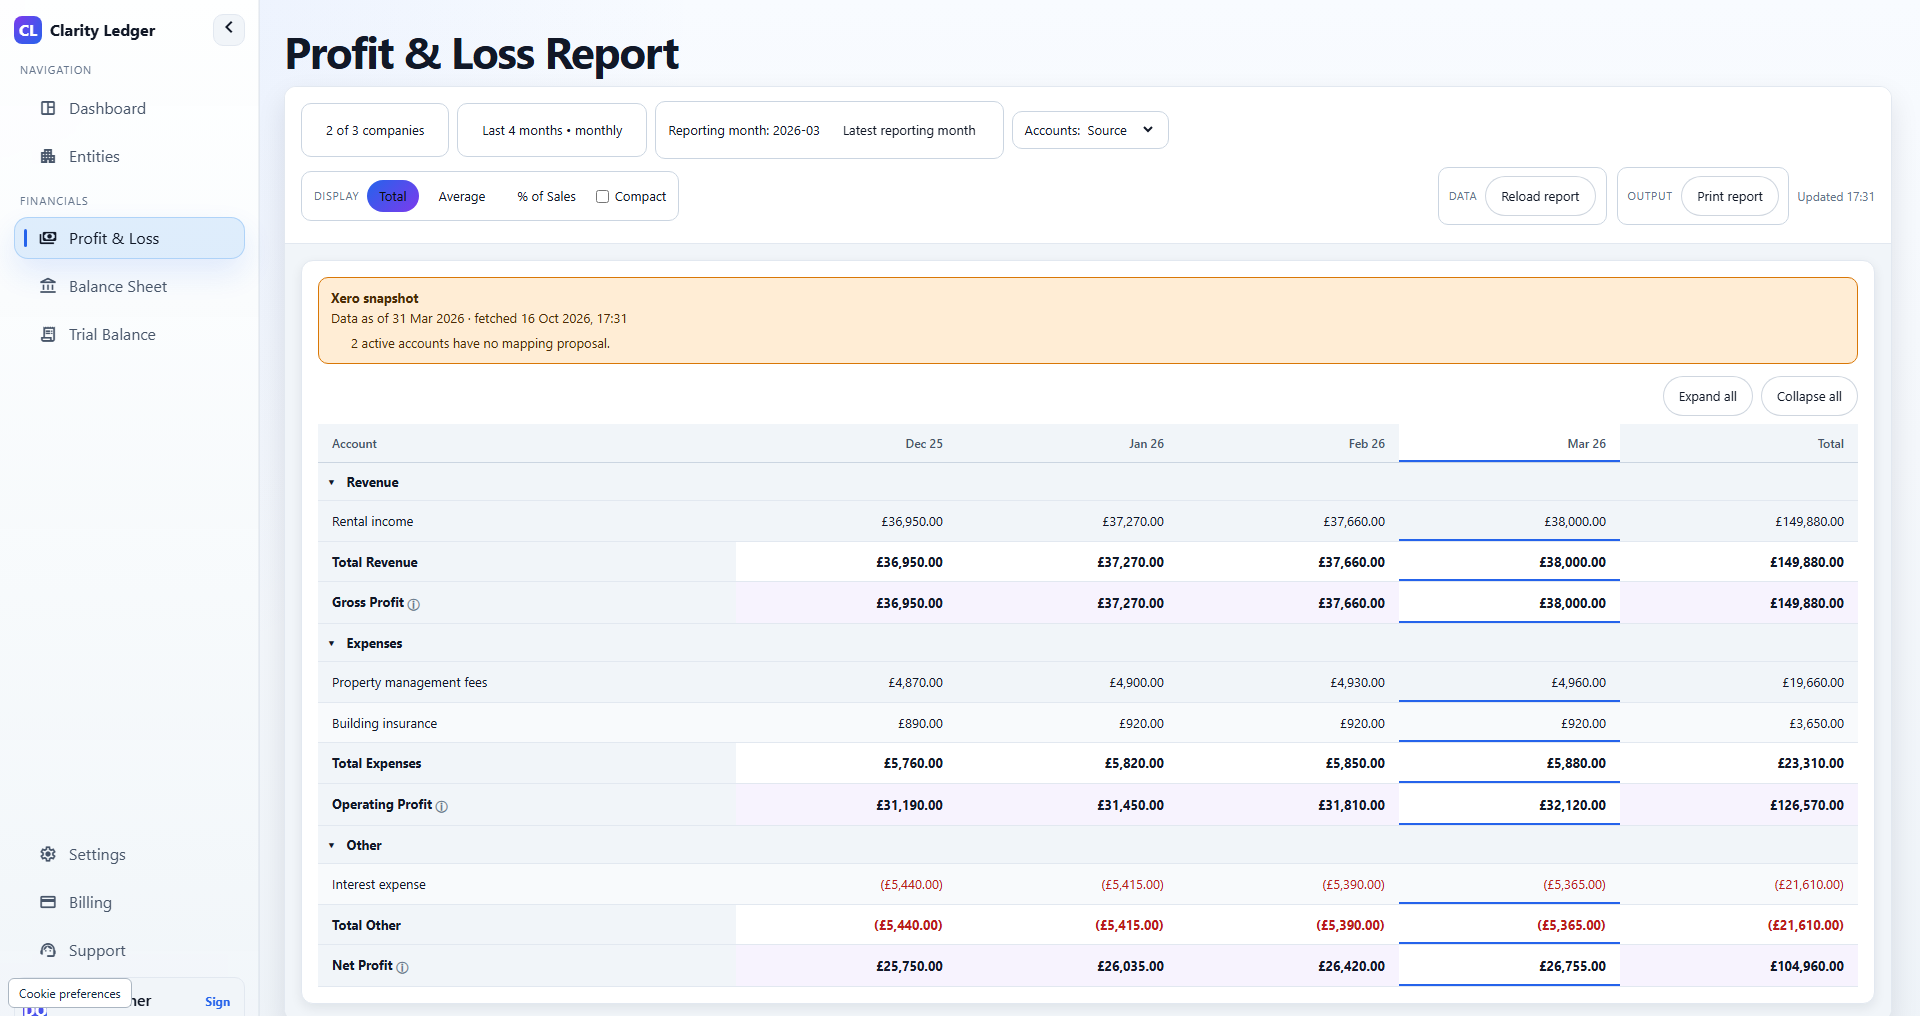Screen dimensions: 1920x1016
Task: Click the Building insurance row label
Action: [384, 723]
